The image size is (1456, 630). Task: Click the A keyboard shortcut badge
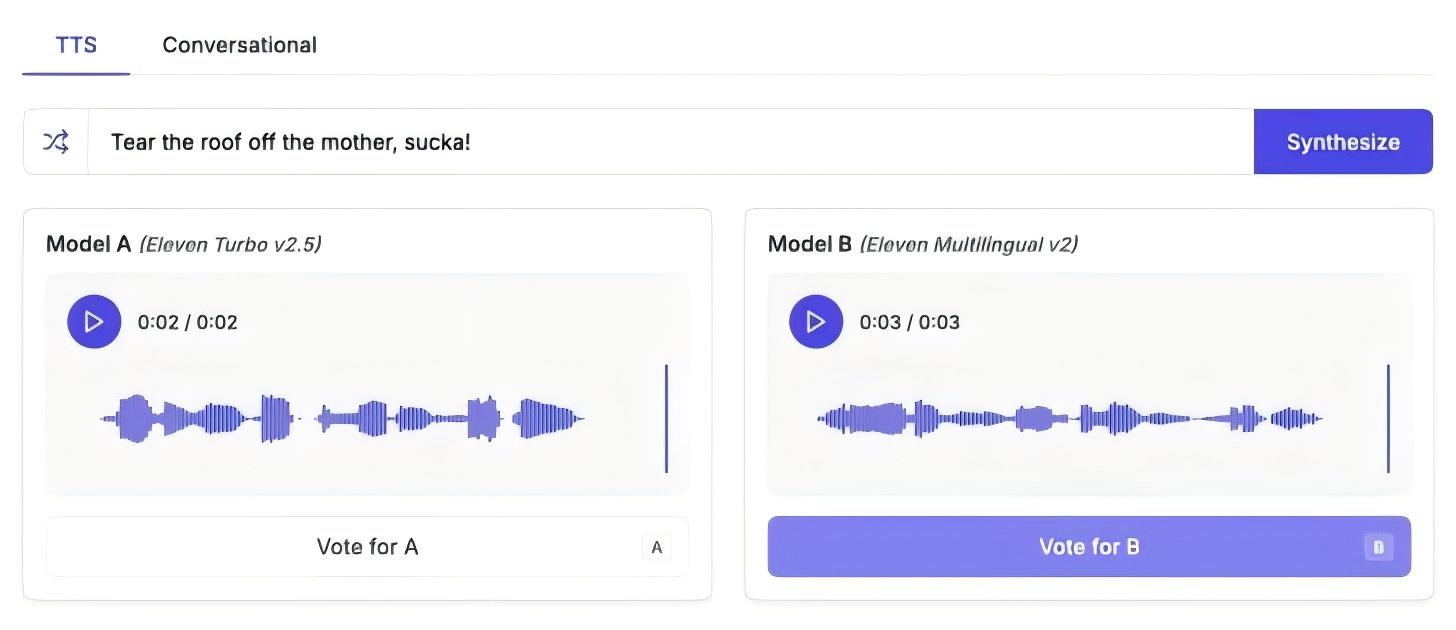[656, 547]
